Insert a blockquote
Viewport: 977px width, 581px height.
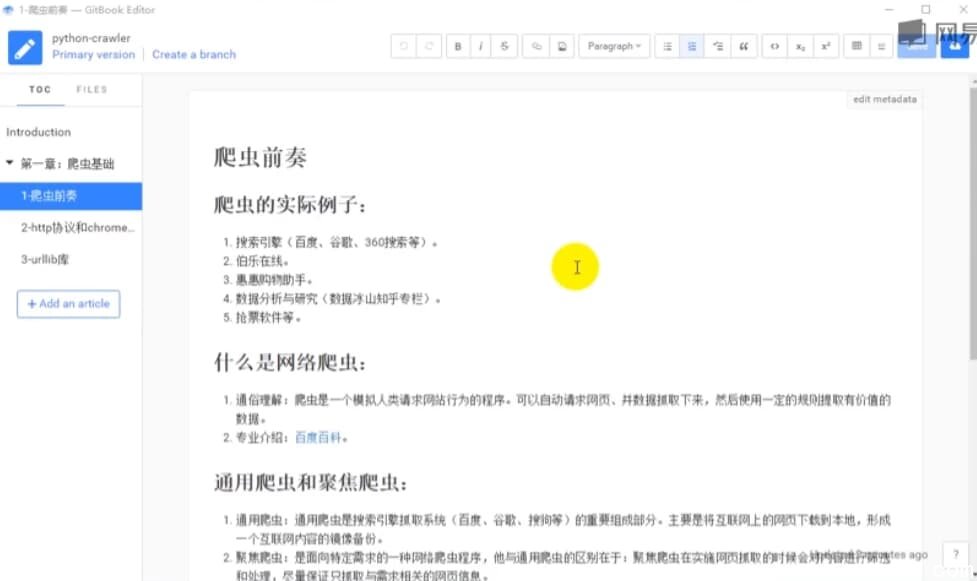click(745, 46)
